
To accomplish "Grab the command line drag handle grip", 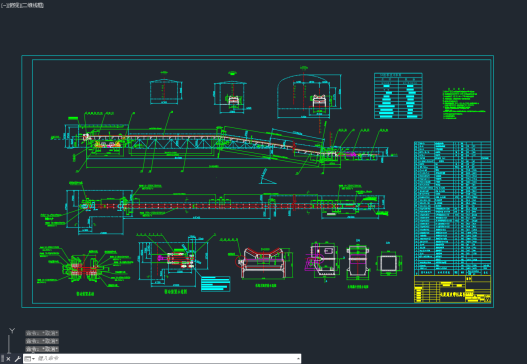I will click(2, 359).
